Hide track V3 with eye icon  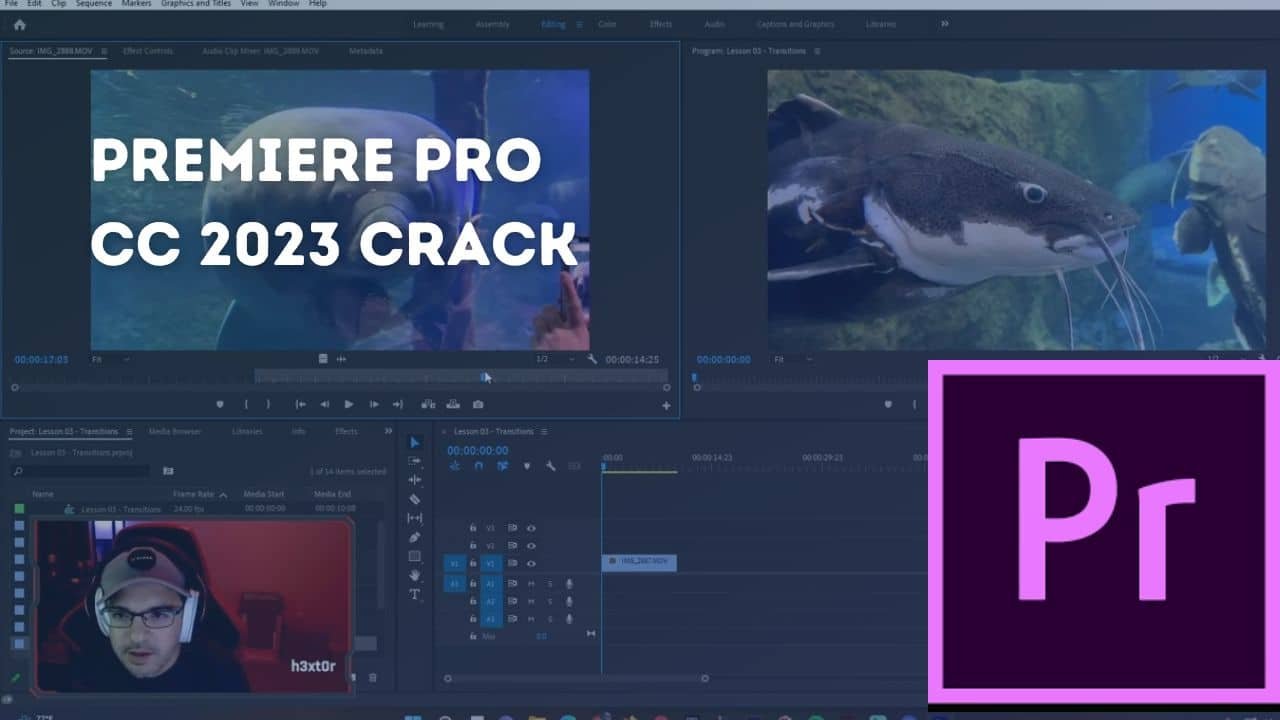pyautogui.click(x=531, y=527)
